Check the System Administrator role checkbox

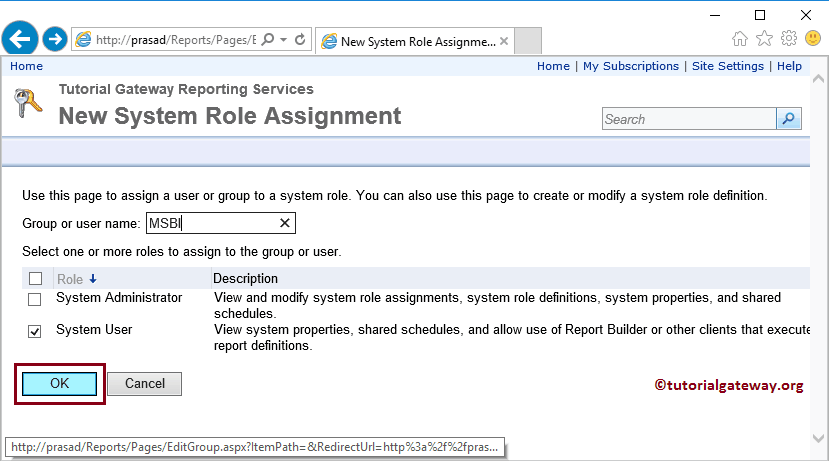pos(35,299)
